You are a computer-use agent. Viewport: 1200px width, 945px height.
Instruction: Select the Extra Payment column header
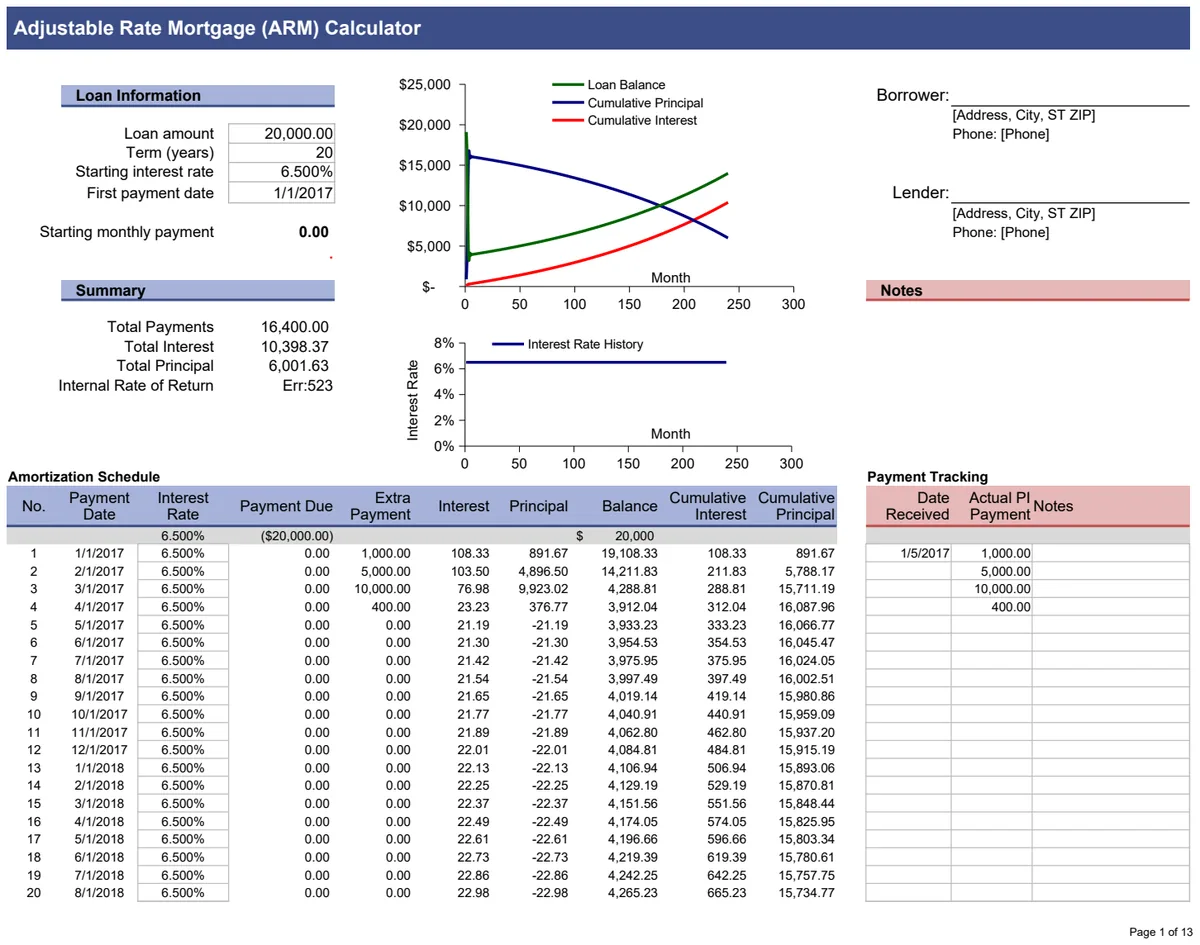click(x=380, y=506)
